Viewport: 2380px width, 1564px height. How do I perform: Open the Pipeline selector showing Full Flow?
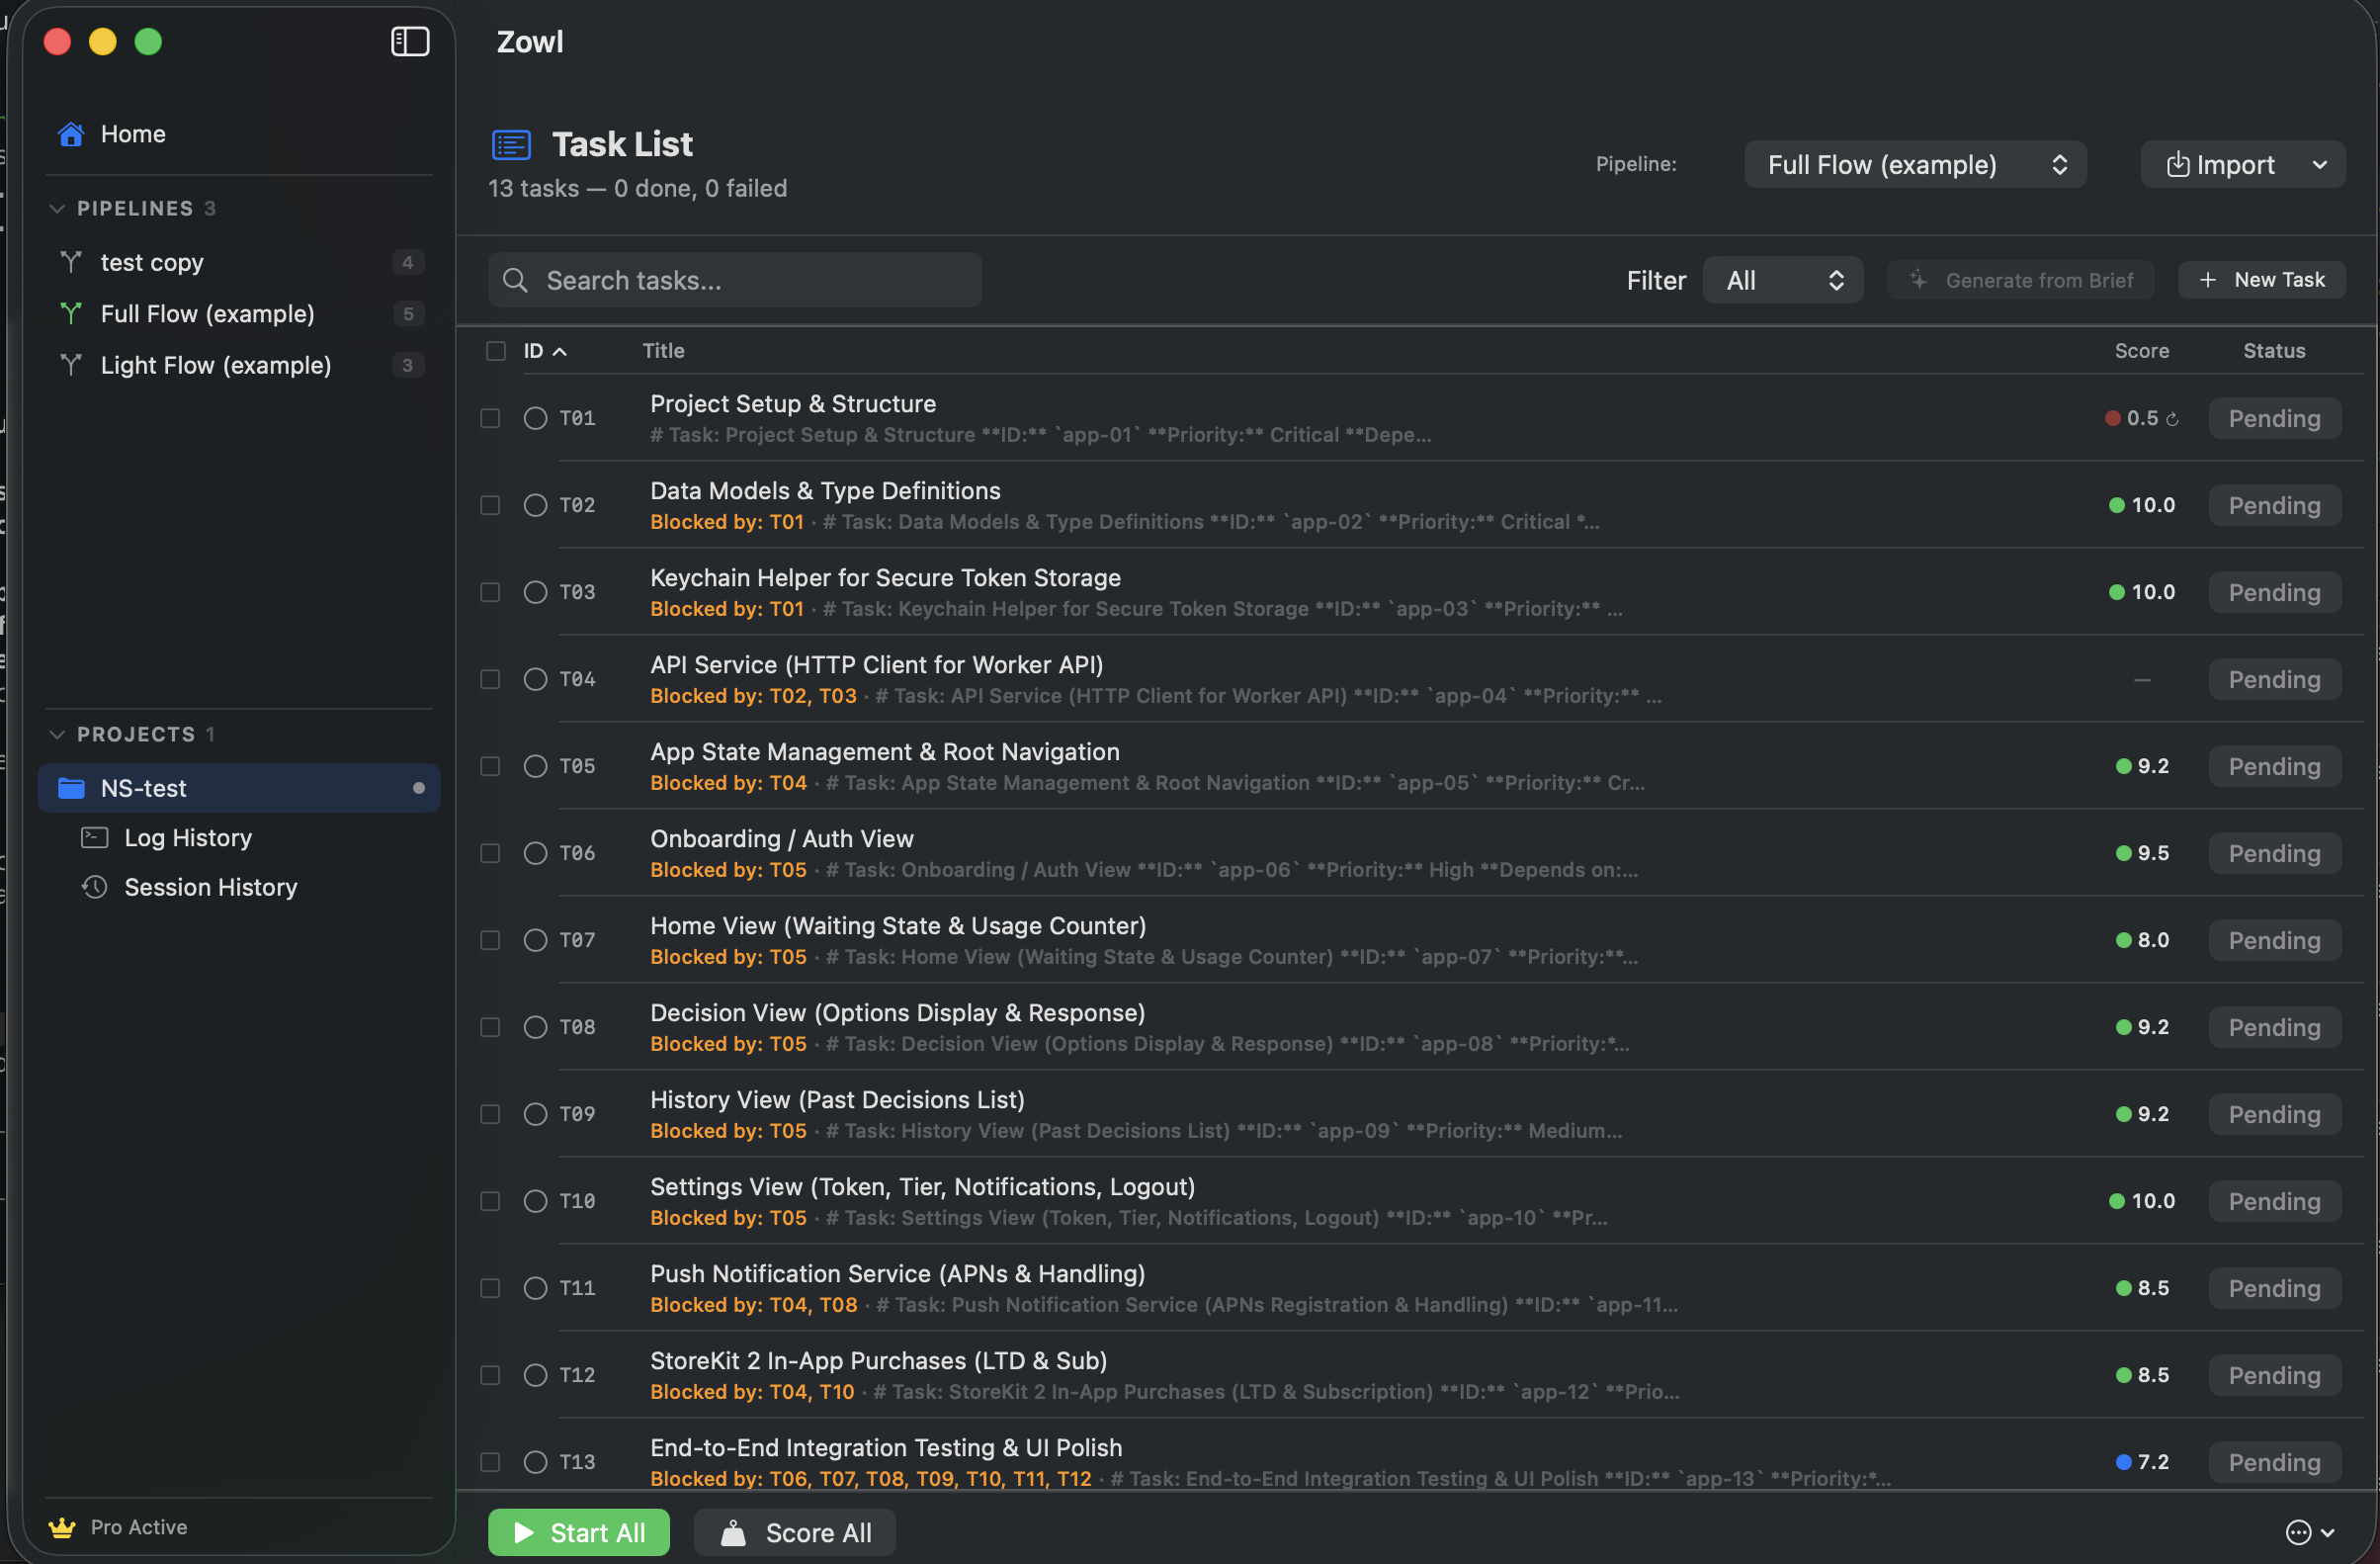pos(1913,164)
